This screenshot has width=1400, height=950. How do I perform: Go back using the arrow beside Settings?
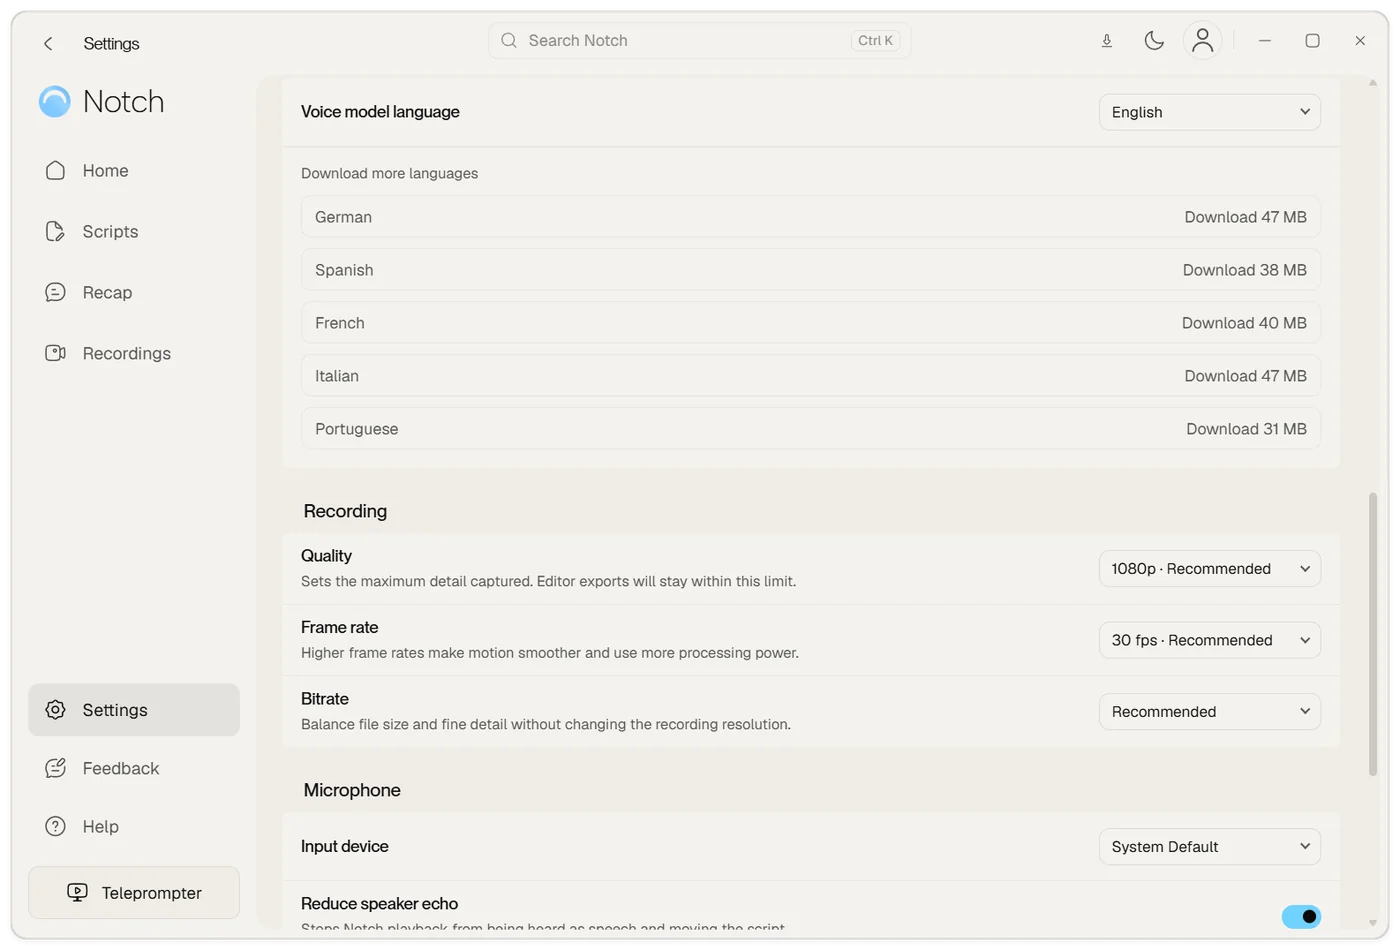[x=48, y=43]
